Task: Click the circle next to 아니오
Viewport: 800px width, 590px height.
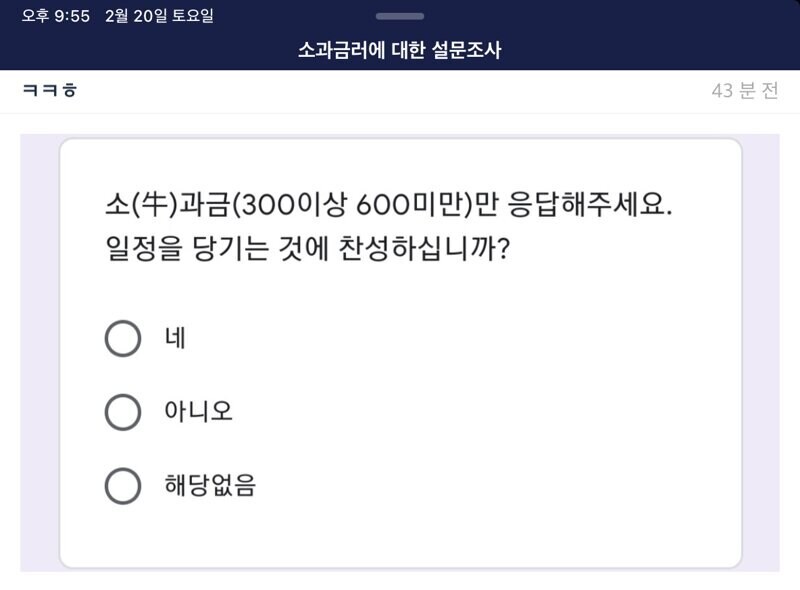Action: pos(123,410)
